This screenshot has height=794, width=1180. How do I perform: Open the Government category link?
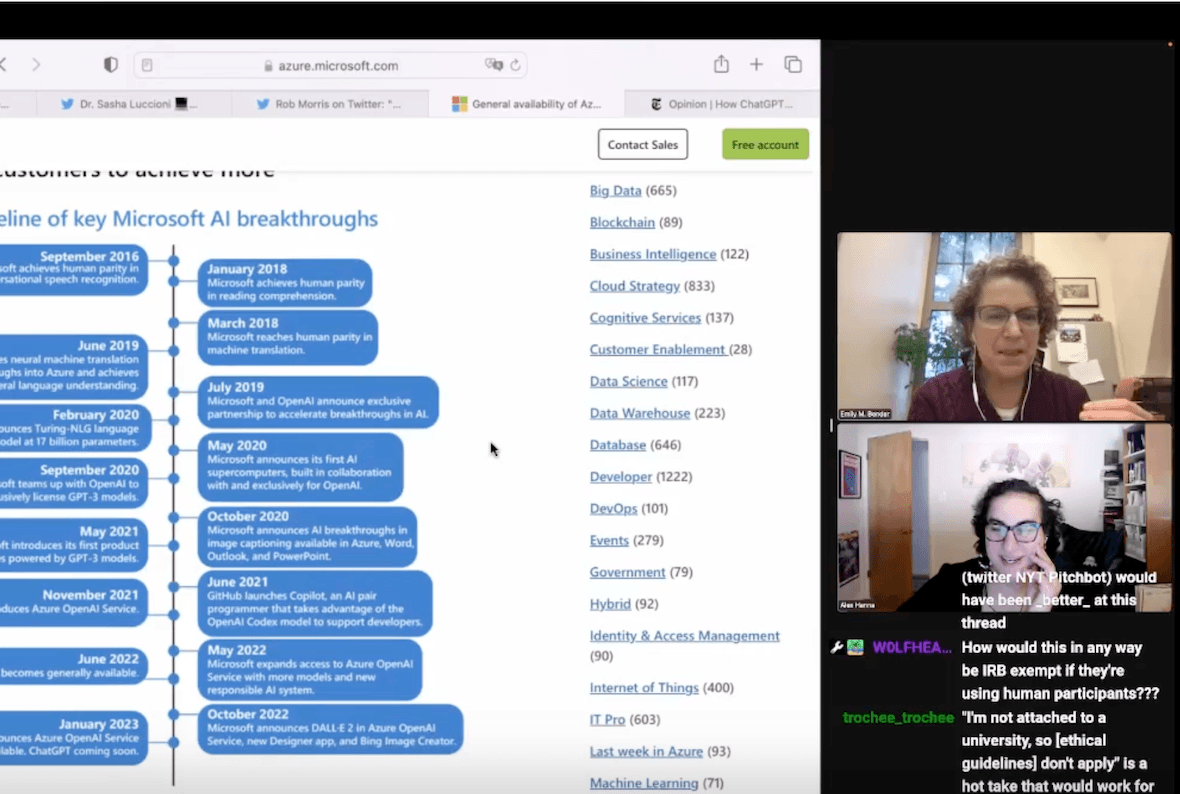628,572
